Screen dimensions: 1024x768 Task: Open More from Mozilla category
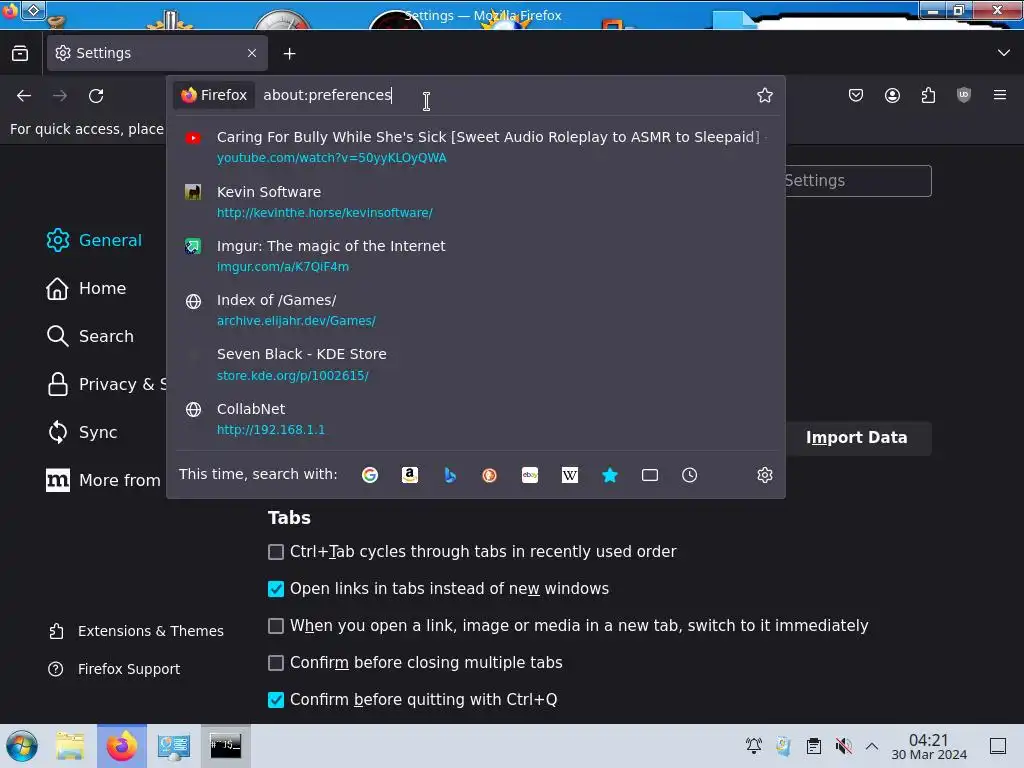point(104,480)
